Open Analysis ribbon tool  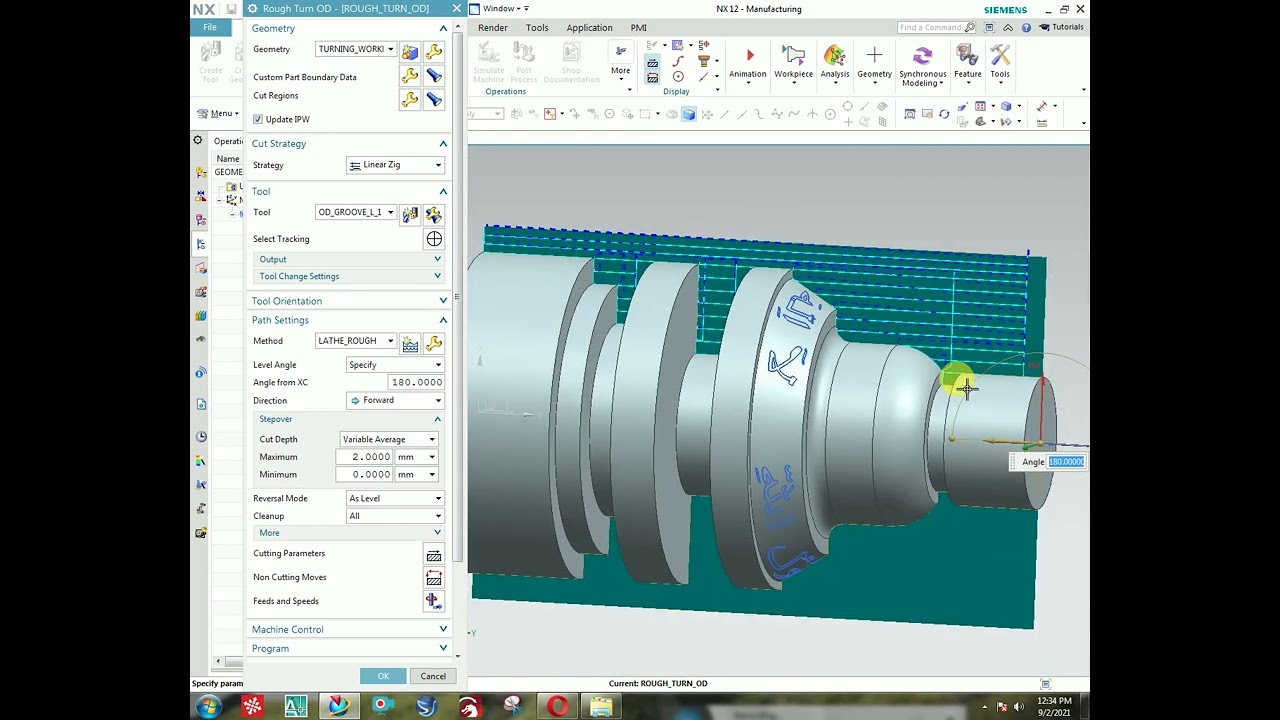pyautogui.click(x=835, y=62)
